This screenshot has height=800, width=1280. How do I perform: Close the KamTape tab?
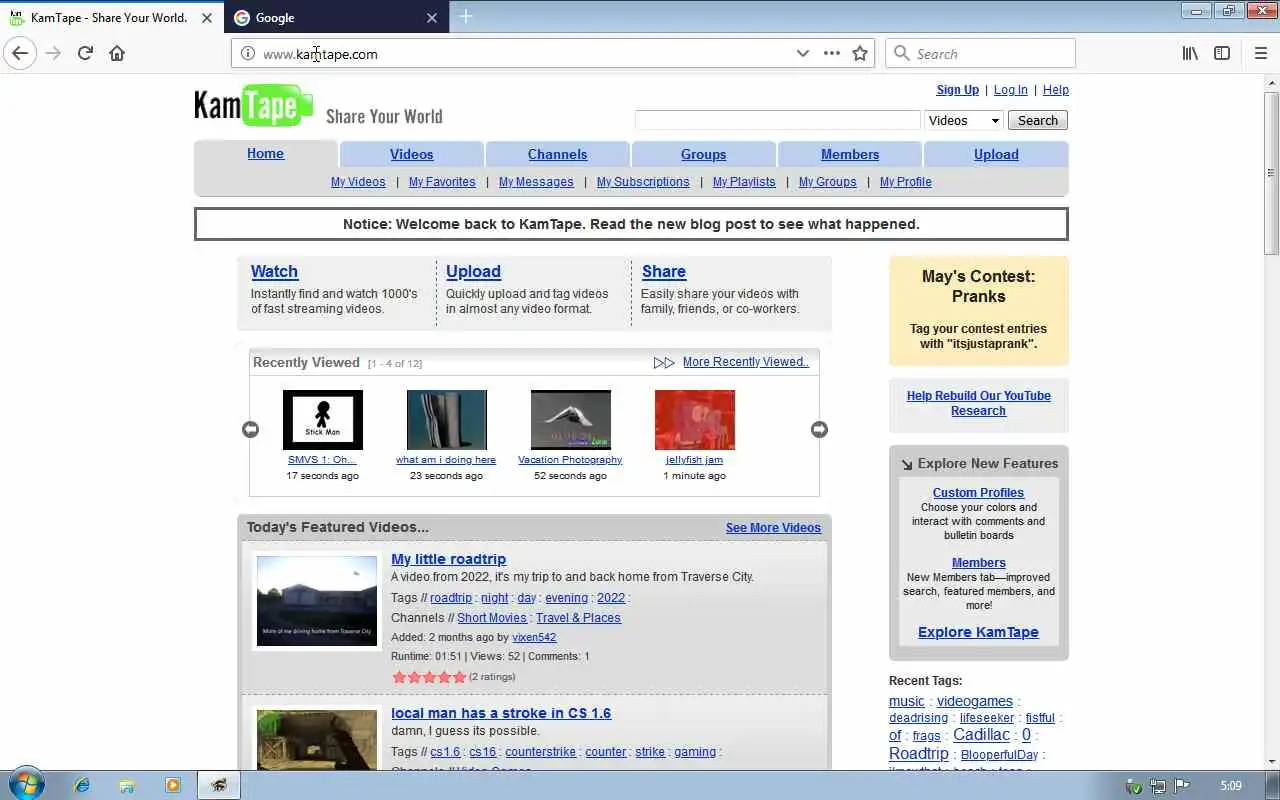[208, 17]
